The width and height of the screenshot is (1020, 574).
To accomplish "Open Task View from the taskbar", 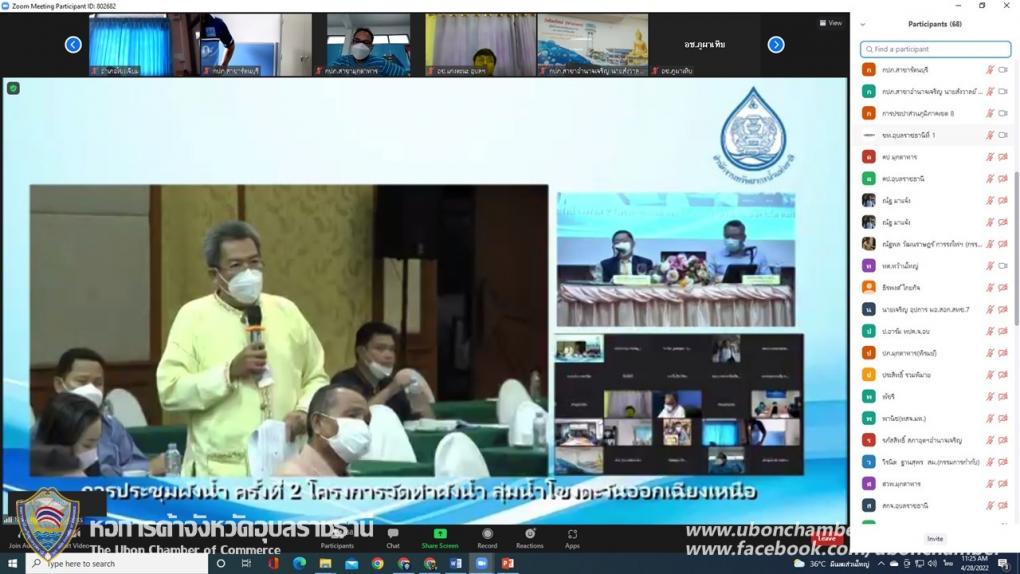I will pyautogui.click(x=247, y=563).
